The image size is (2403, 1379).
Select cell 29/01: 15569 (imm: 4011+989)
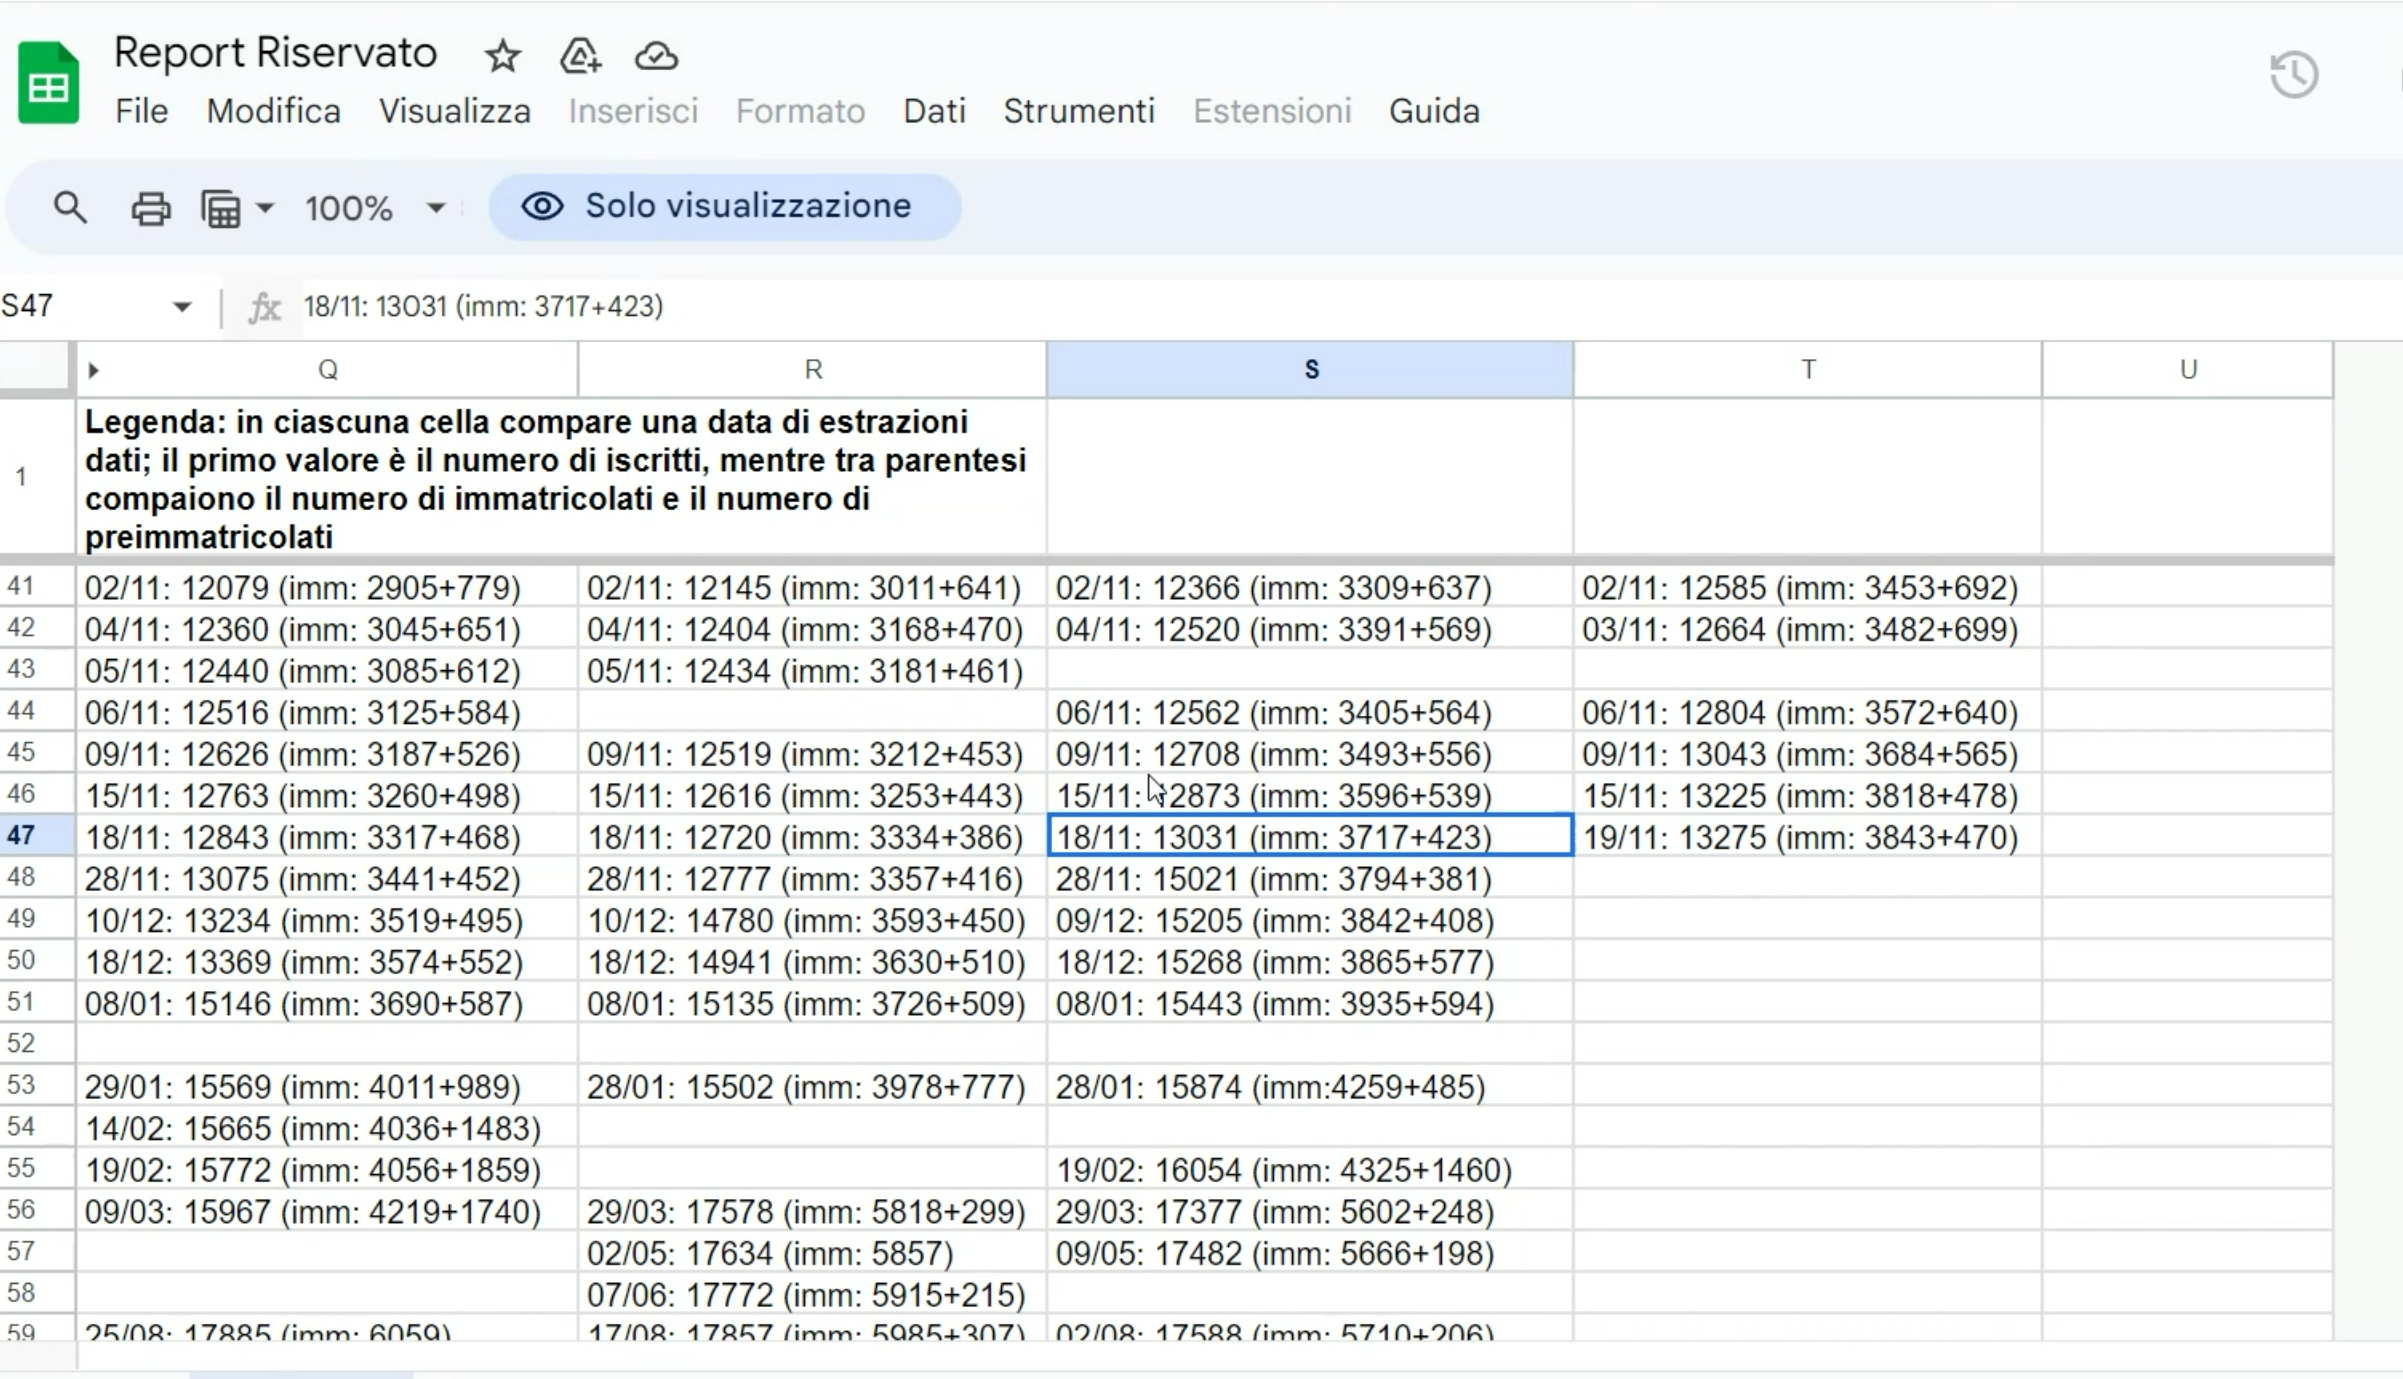coord(327,1087)
